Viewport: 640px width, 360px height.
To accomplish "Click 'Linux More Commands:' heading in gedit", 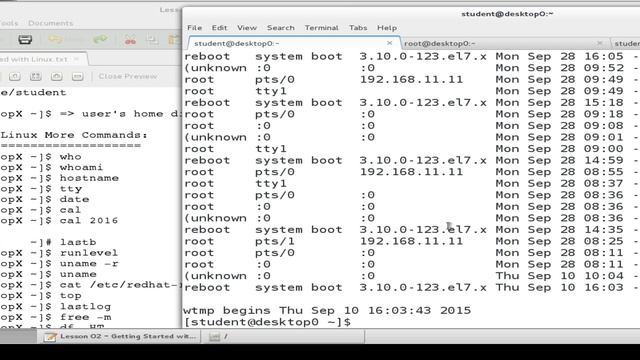I will (x=74, y=135).
